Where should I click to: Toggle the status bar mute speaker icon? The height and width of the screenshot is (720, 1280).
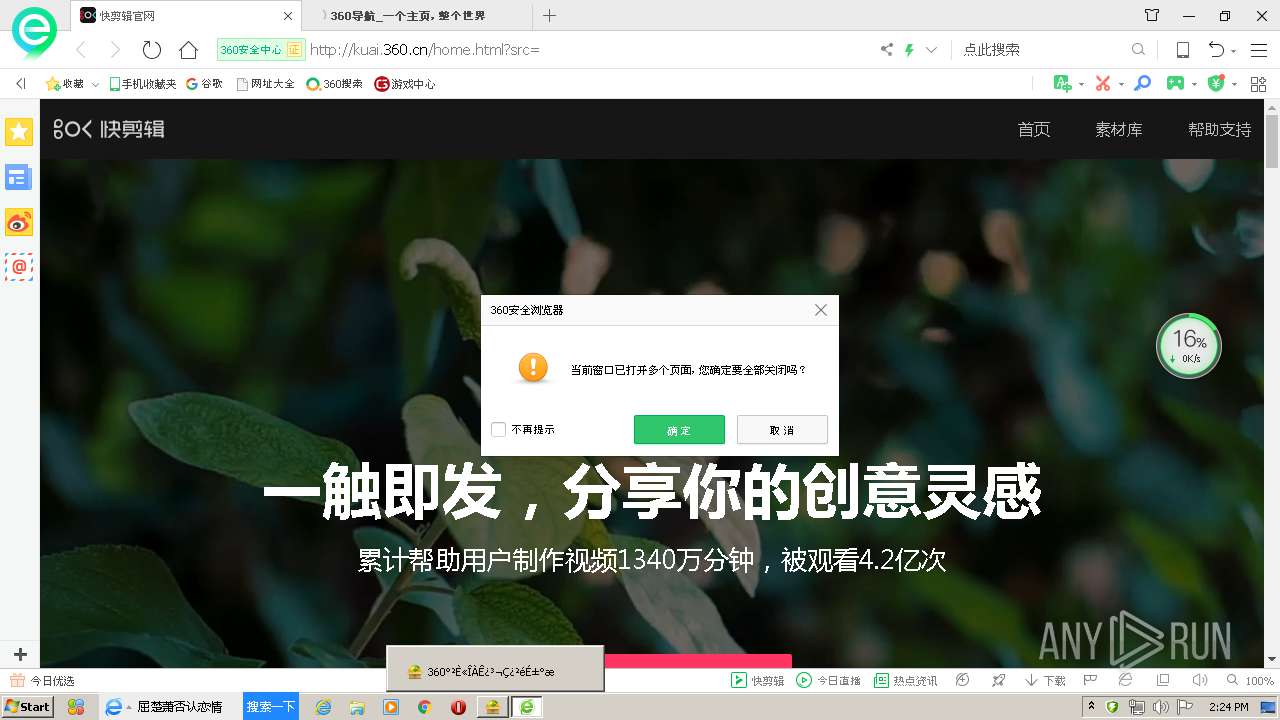click(1199, 680)
